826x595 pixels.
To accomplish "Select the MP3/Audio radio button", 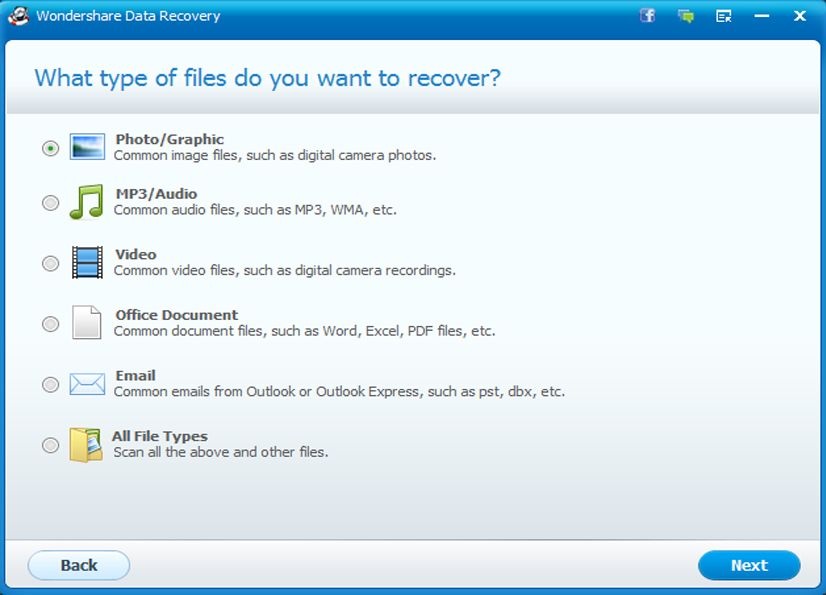I will [x=50, y=203].
